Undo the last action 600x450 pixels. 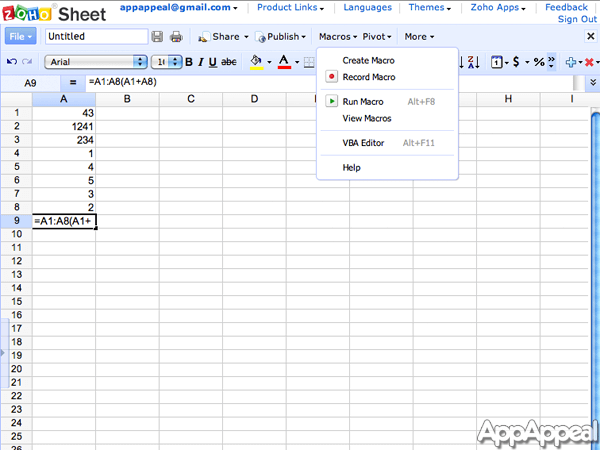tap(12, 62)
